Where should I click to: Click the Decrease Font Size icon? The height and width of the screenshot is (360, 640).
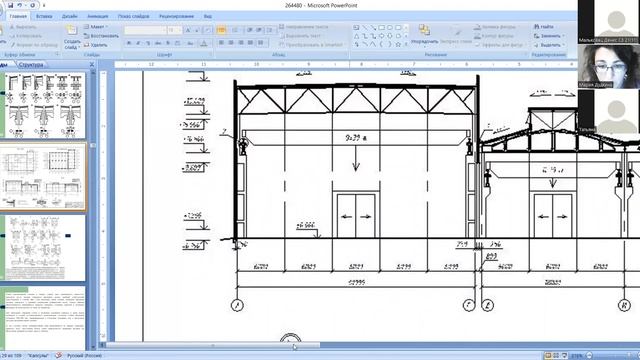[x=196, y=30]
